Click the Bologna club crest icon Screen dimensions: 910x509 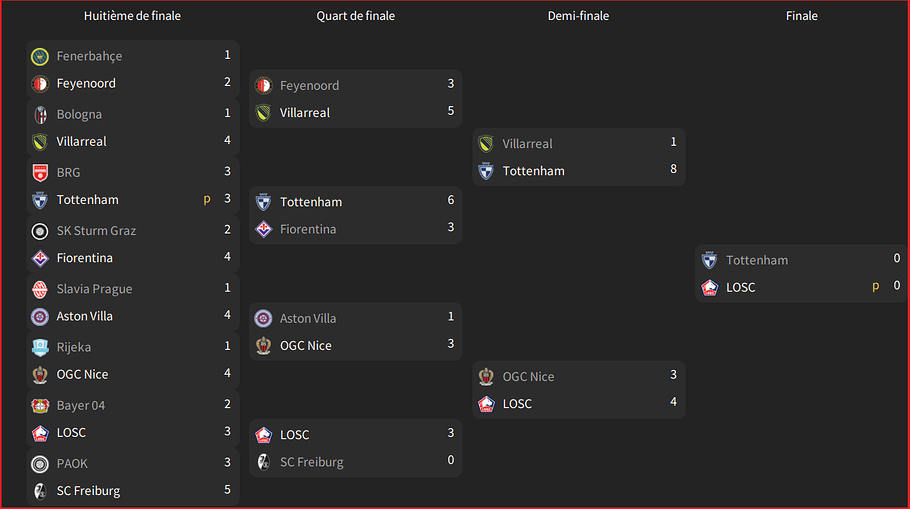pyautogui.click(x=40, y=115)
